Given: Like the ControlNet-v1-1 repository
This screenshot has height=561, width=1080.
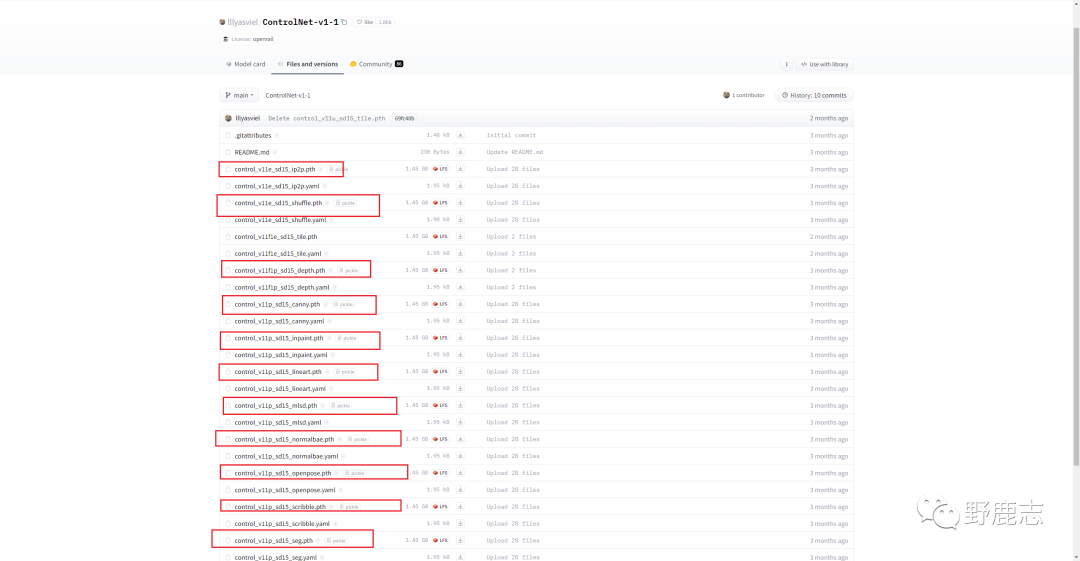Looking at the screenshot, I should tap(365, 22).
